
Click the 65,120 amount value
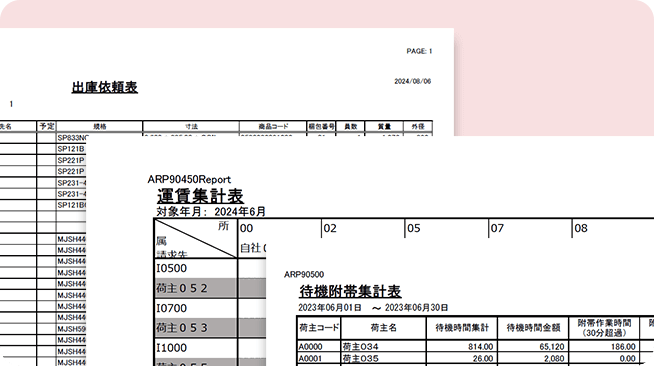point(551,347)
